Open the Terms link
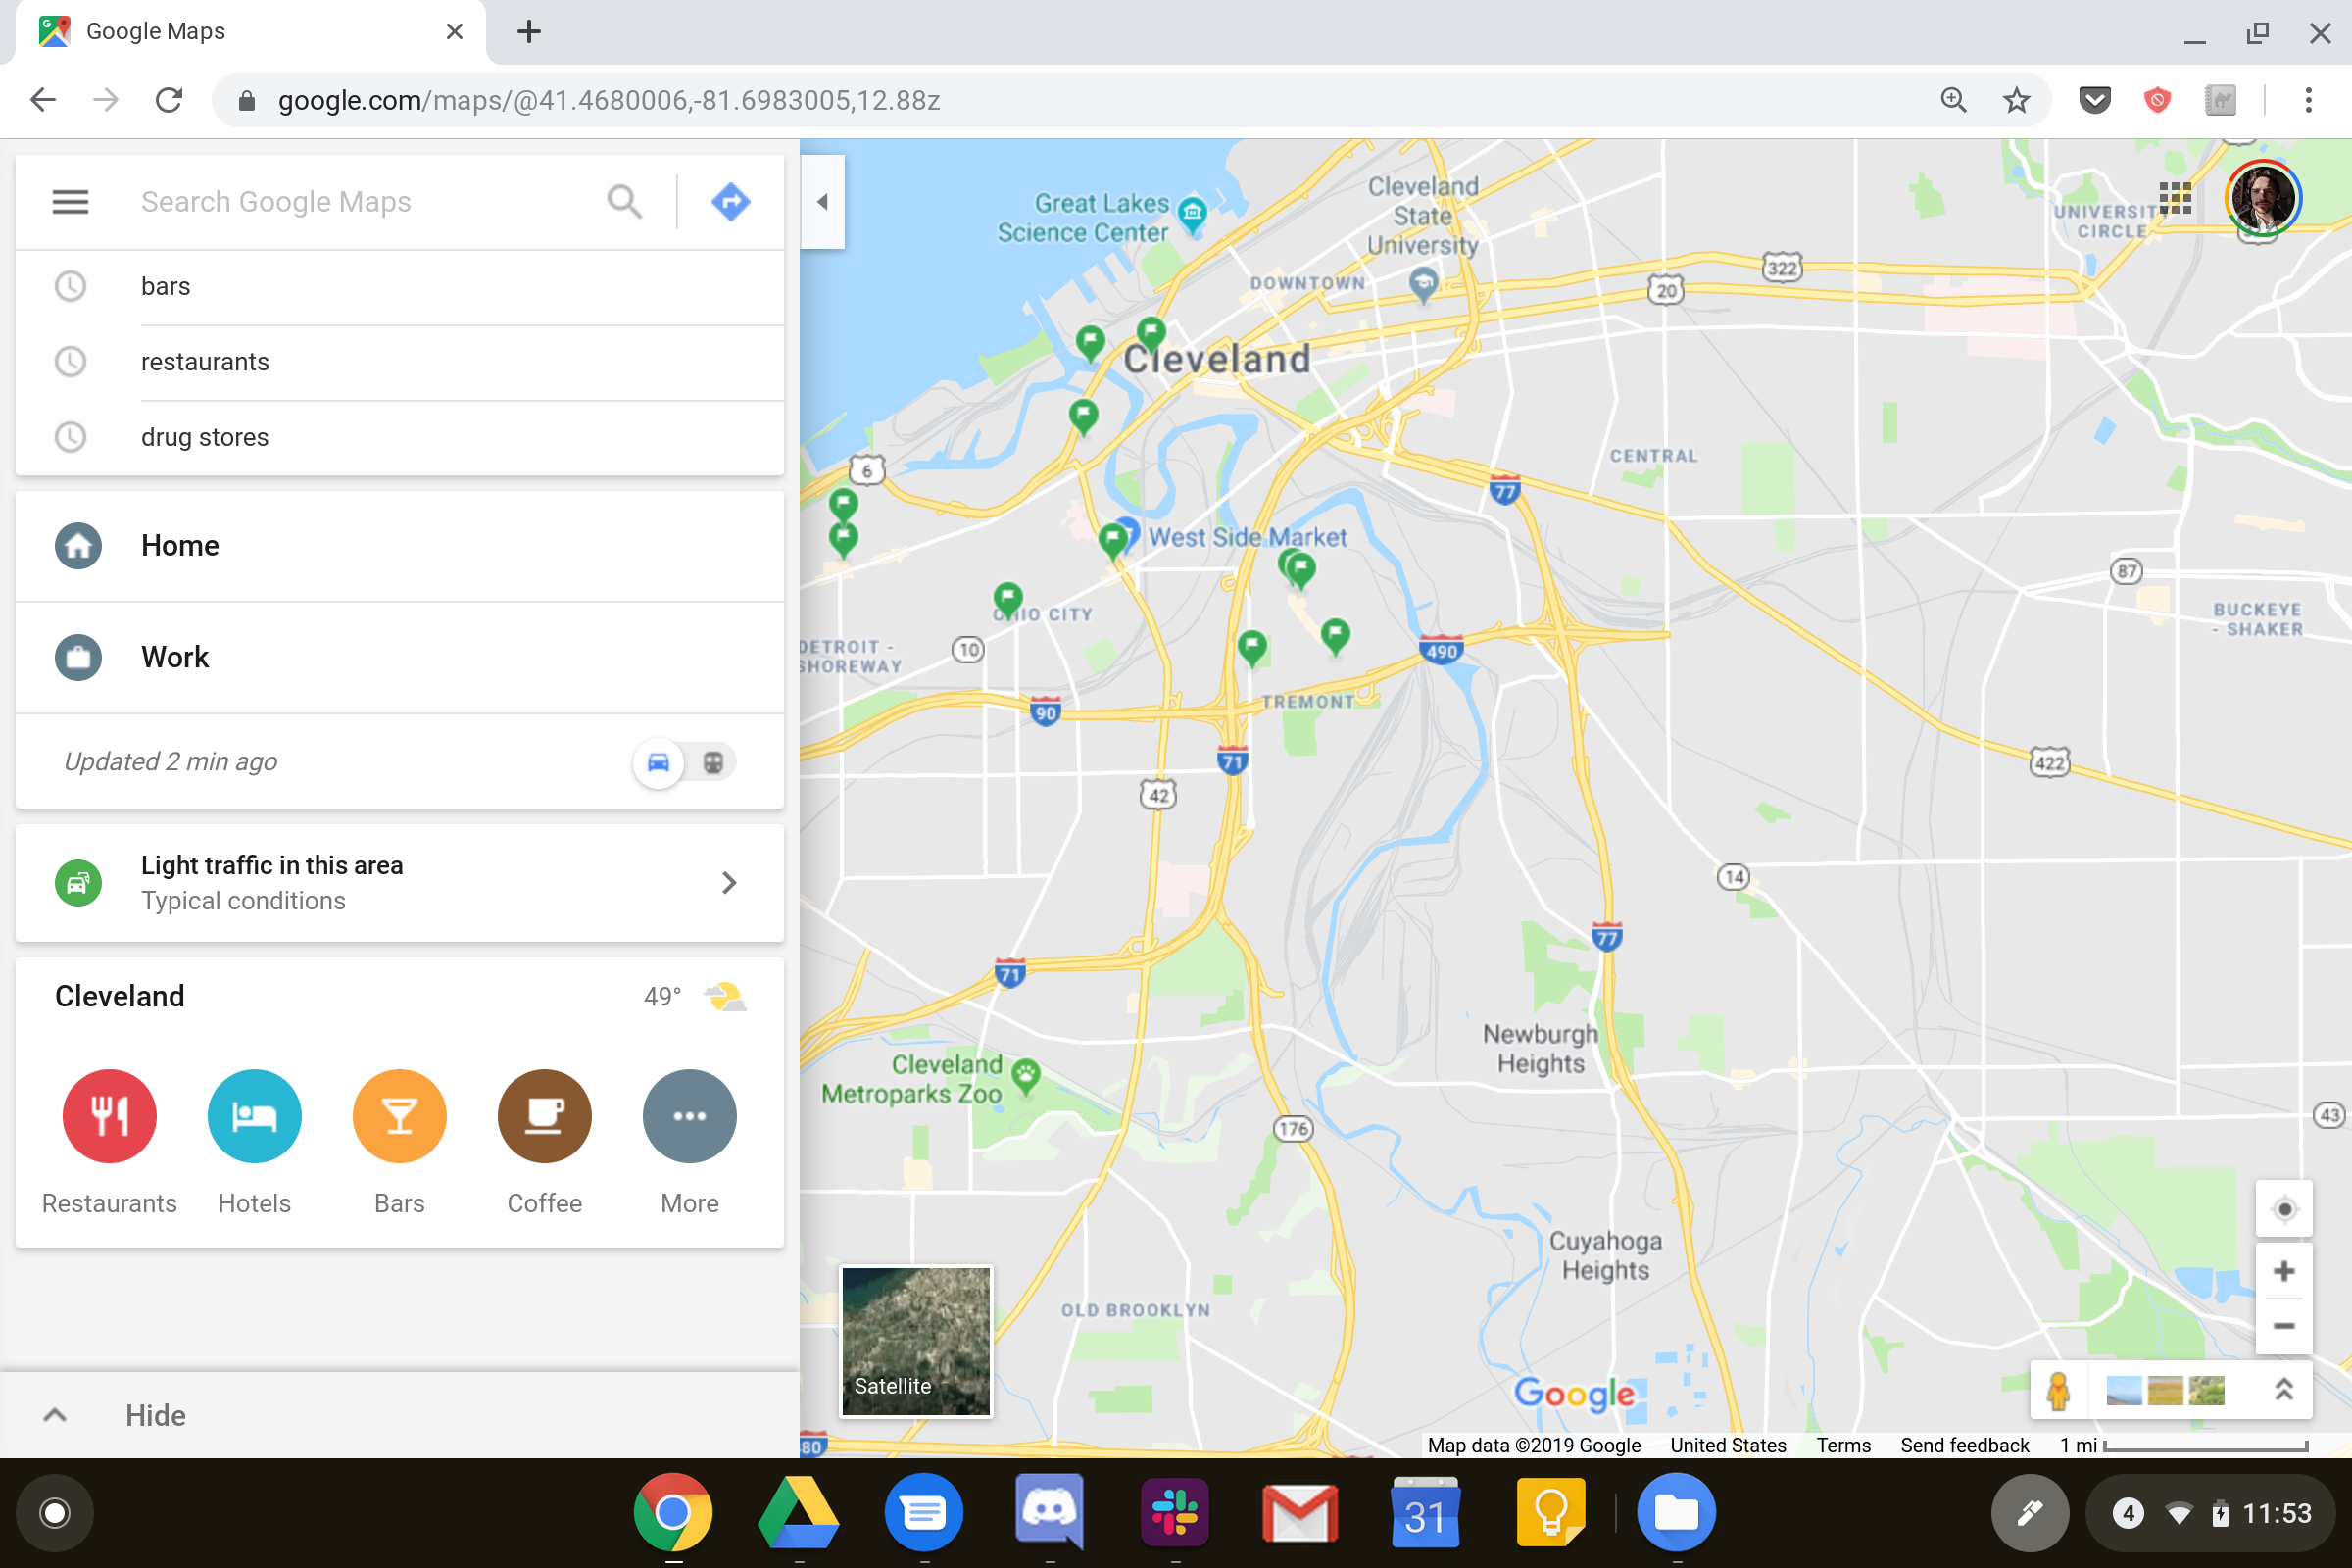The height and width of the screenshot is (1568, 2352). [x=1843, y=1445]
